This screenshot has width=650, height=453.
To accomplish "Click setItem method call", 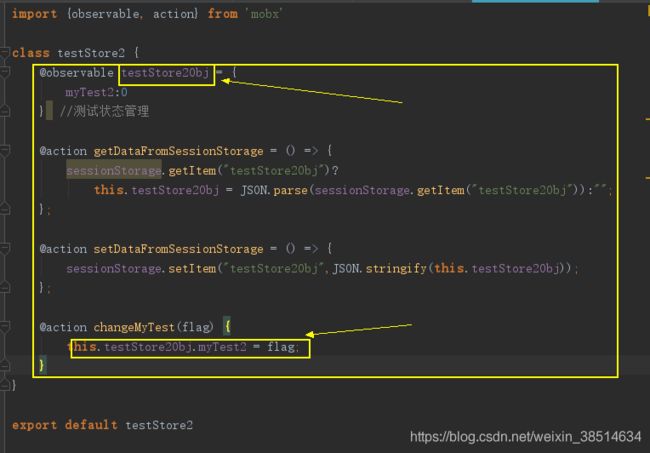I will [192, 269].
